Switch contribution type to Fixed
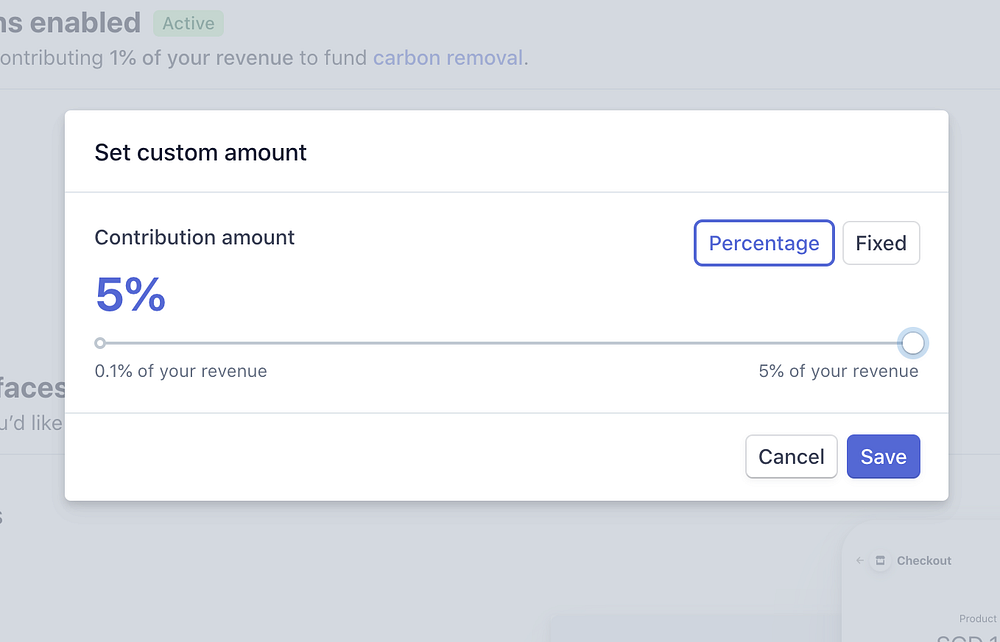 click(x=880, y=243)
